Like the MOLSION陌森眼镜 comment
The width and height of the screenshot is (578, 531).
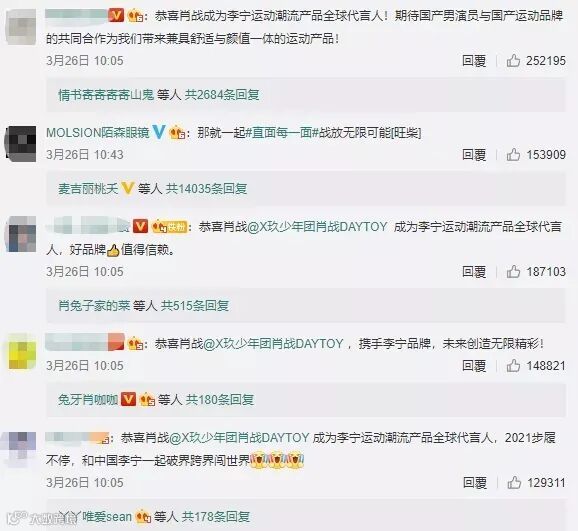click(513, 155)
